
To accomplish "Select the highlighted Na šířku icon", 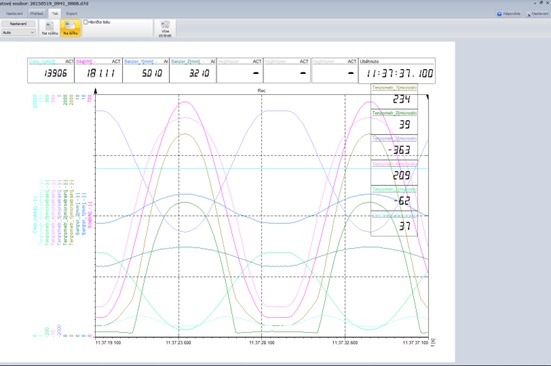I will [x=70, y=28].
